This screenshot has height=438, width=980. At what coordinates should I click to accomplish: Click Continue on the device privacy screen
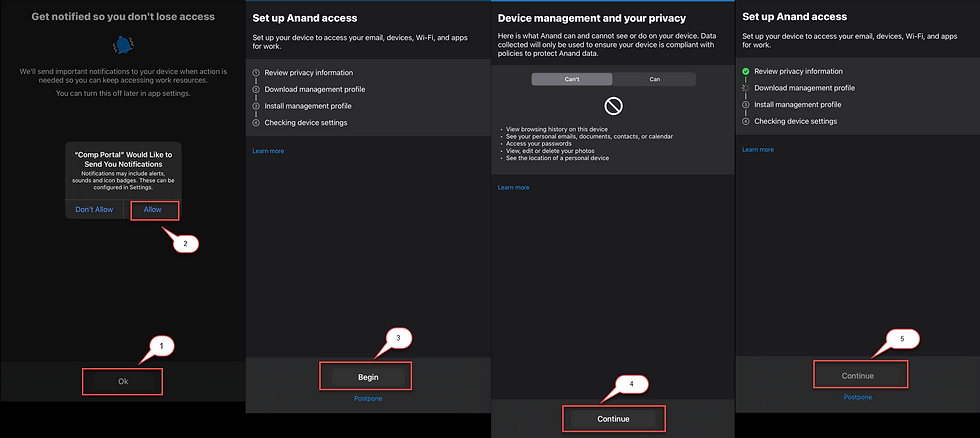point(612,418)
